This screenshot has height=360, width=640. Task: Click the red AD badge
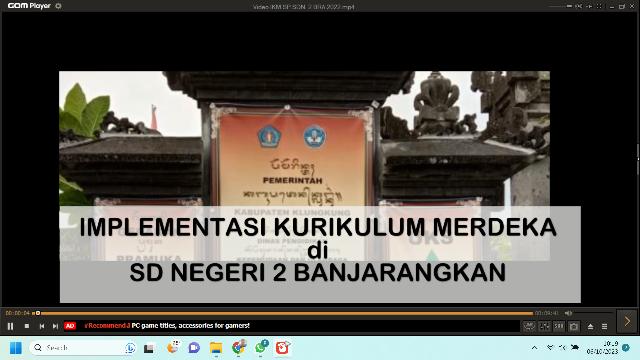(x=70, y=326)
